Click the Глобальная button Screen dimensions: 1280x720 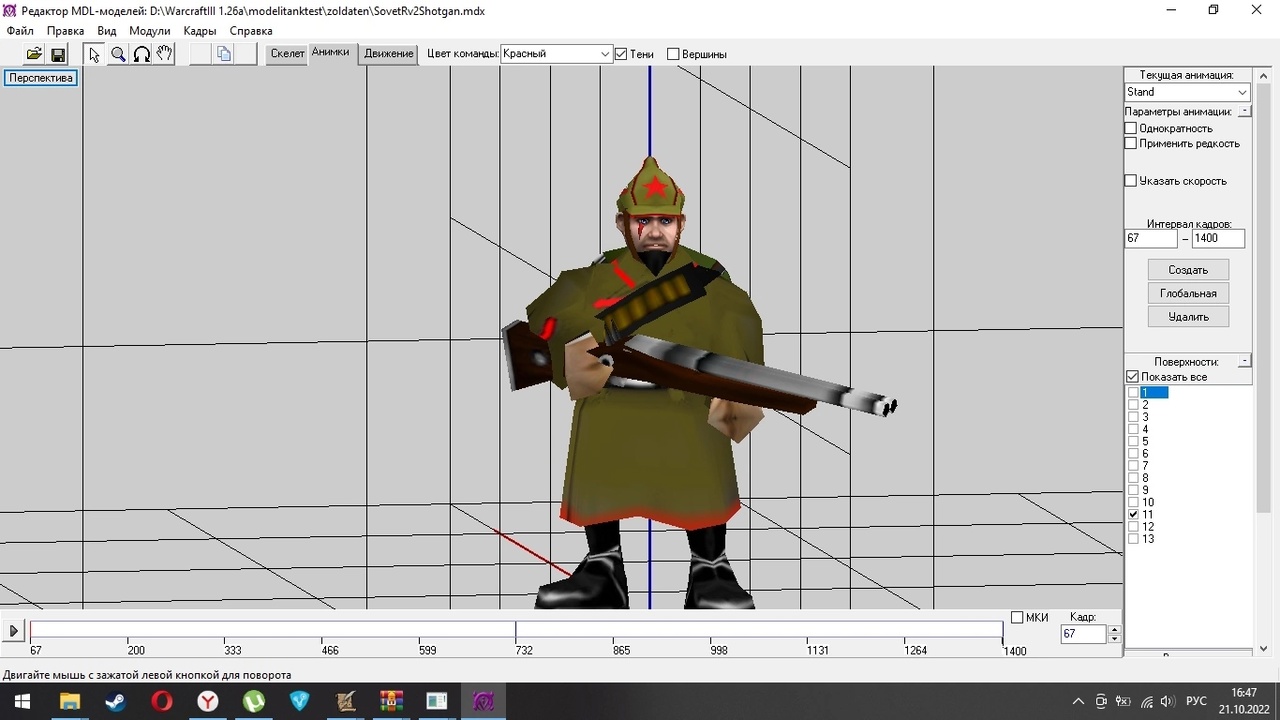[1188, 293]
